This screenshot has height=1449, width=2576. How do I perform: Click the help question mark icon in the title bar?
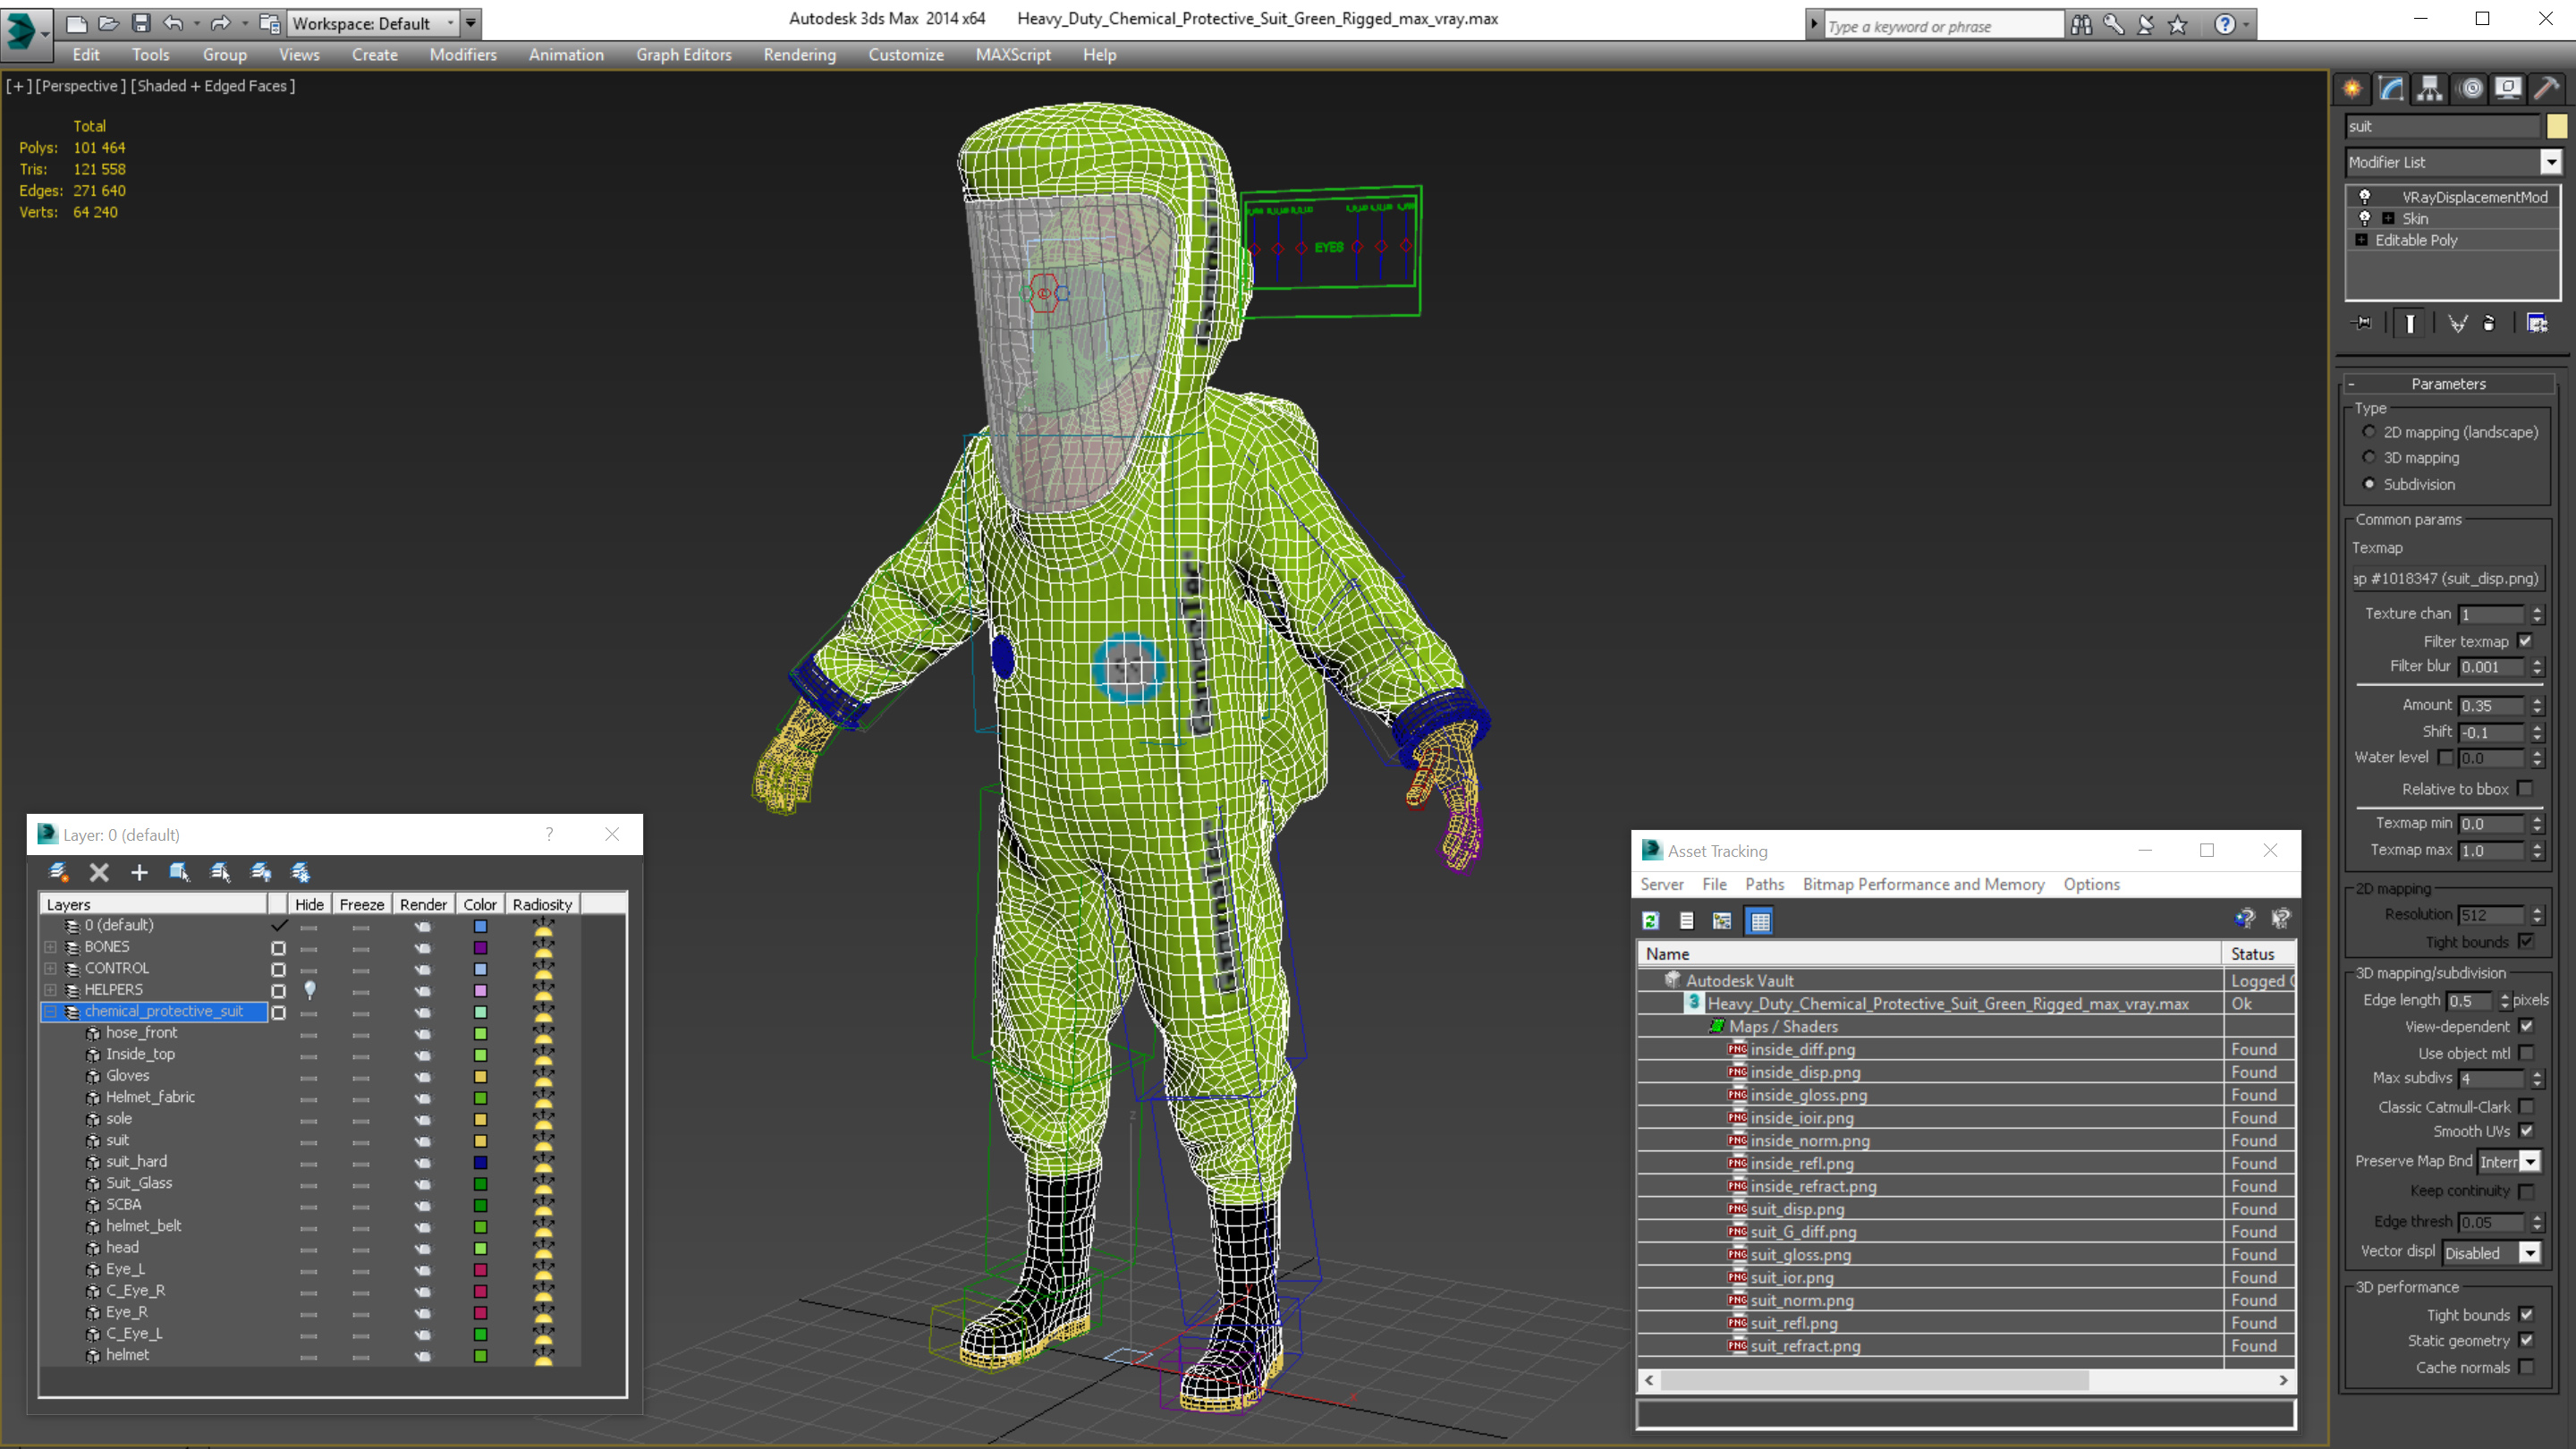click(2224, 25)
